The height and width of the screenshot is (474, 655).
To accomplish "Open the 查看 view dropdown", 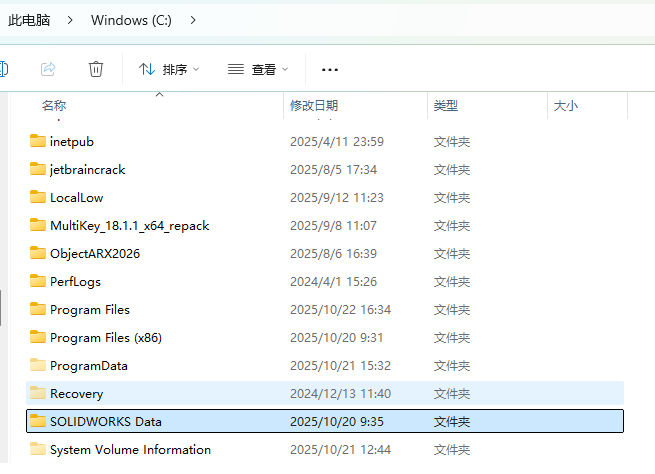I will [x=258, y=69].
